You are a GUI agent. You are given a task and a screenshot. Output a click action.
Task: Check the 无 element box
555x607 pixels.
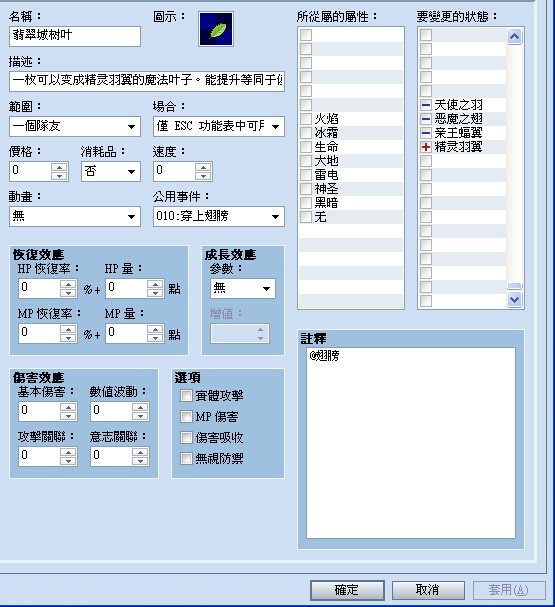[306, 217]
